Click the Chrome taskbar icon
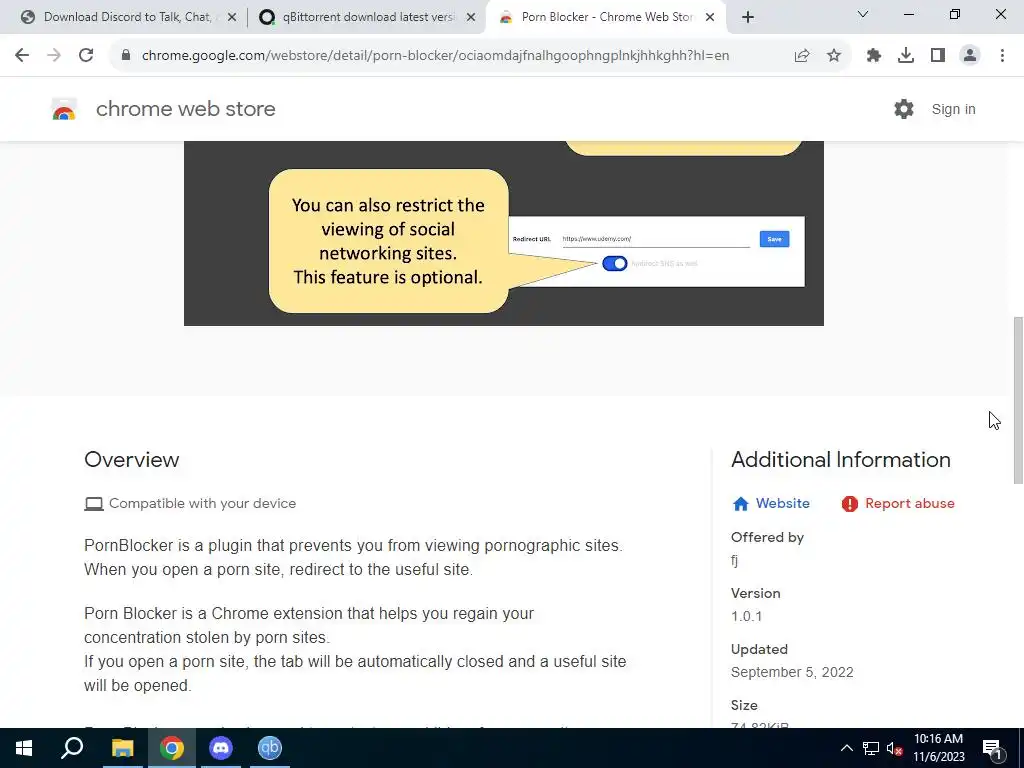Viewport: 1024px width, 768px height. coord(172,748)
